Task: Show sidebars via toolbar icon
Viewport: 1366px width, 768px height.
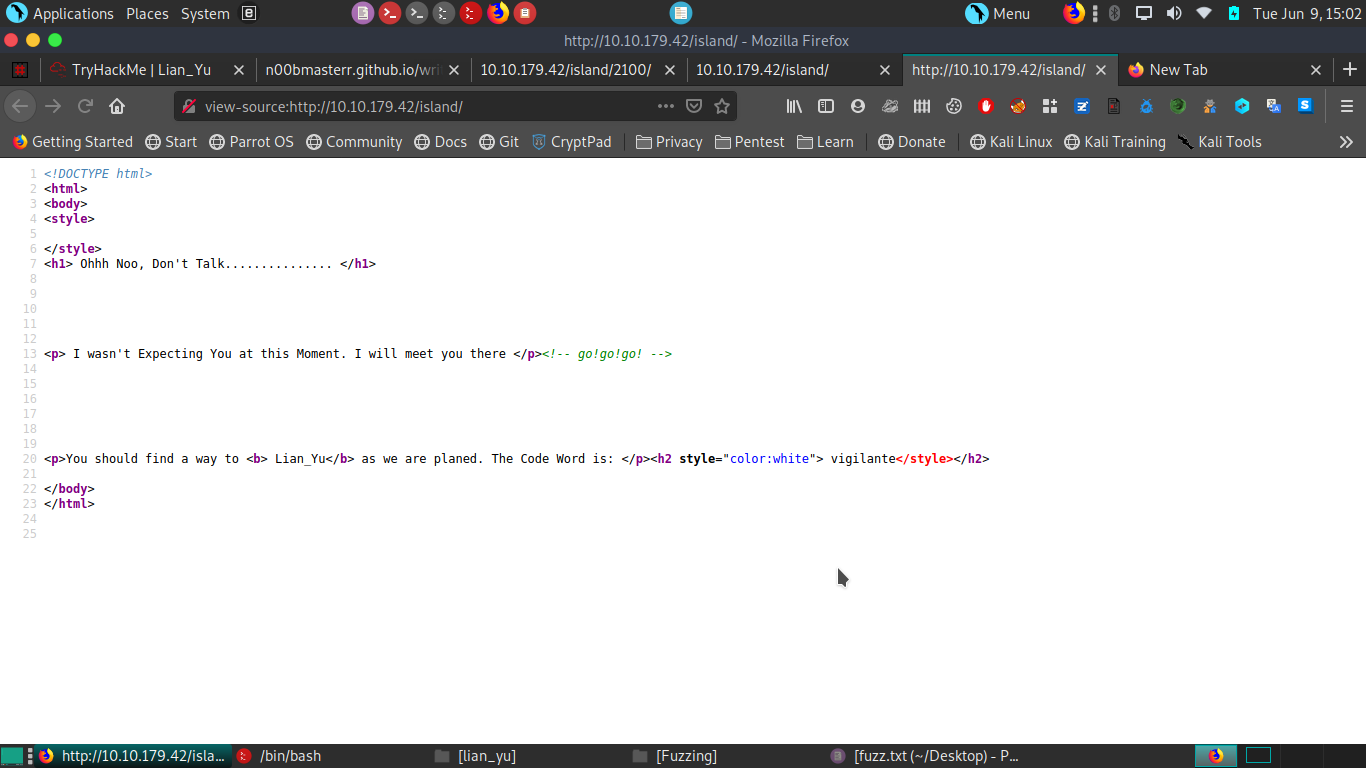Action: point(826,106)
